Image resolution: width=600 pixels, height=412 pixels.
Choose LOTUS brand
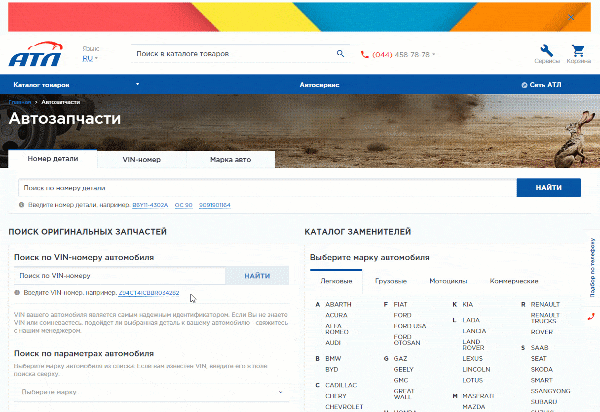pos(472,380)
